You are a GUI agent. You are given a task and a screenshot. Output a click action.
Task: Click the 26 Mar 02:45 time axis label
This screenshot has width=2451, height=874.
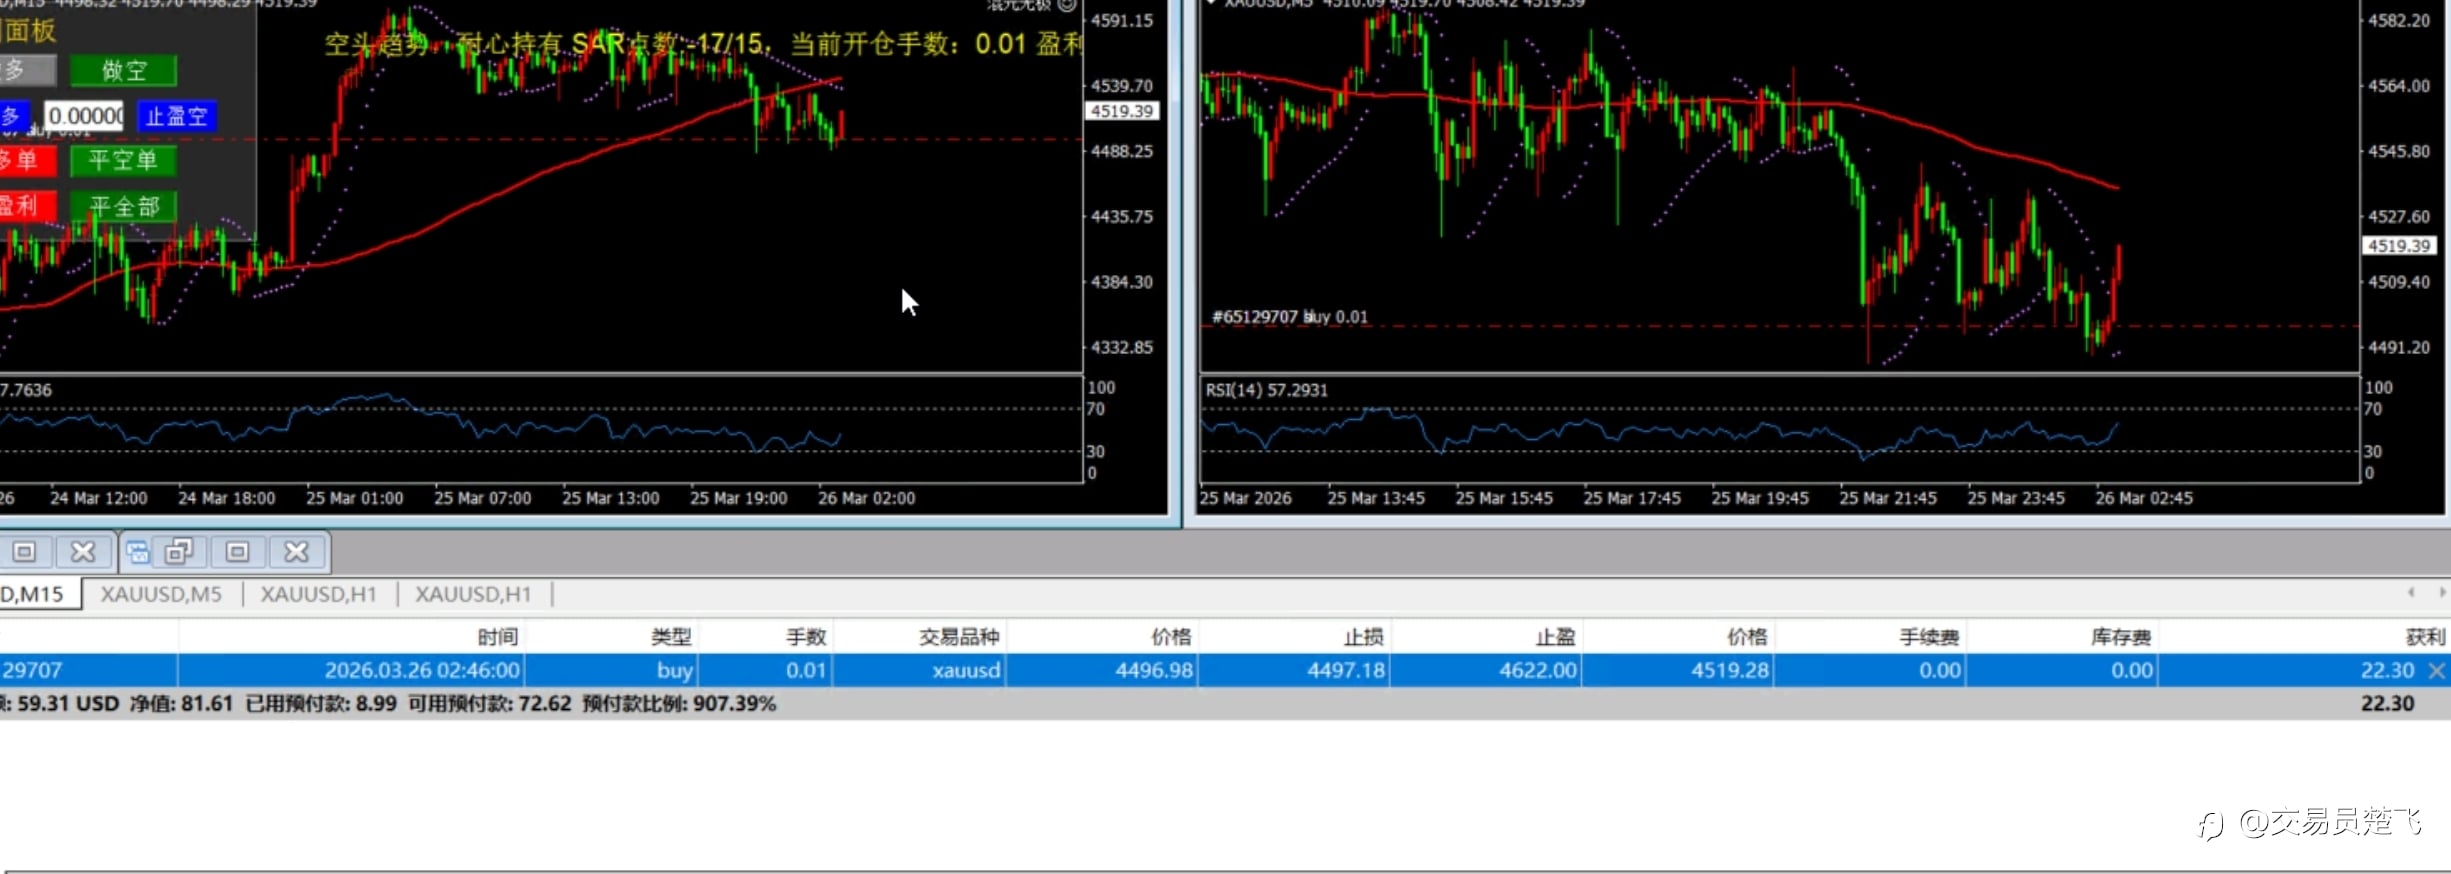click(2144, 498)
